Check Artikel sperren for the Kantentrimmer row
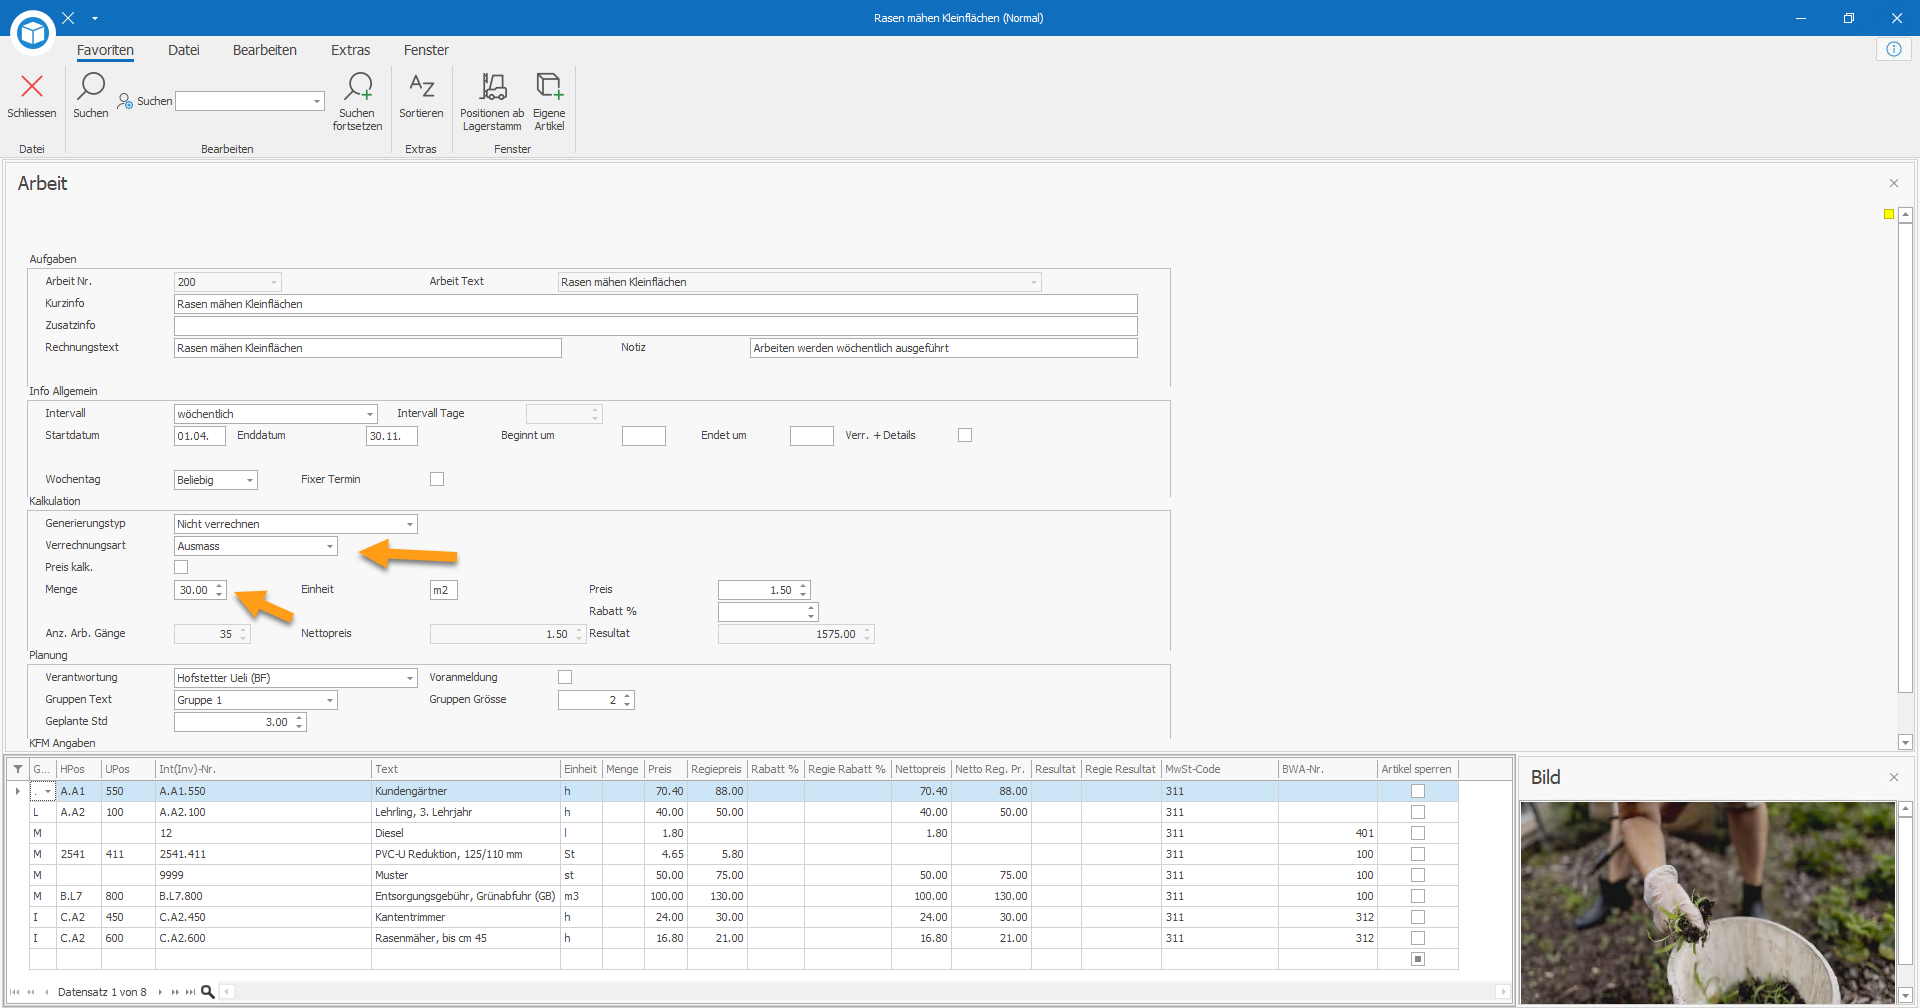 click(x=1418, y=917)
